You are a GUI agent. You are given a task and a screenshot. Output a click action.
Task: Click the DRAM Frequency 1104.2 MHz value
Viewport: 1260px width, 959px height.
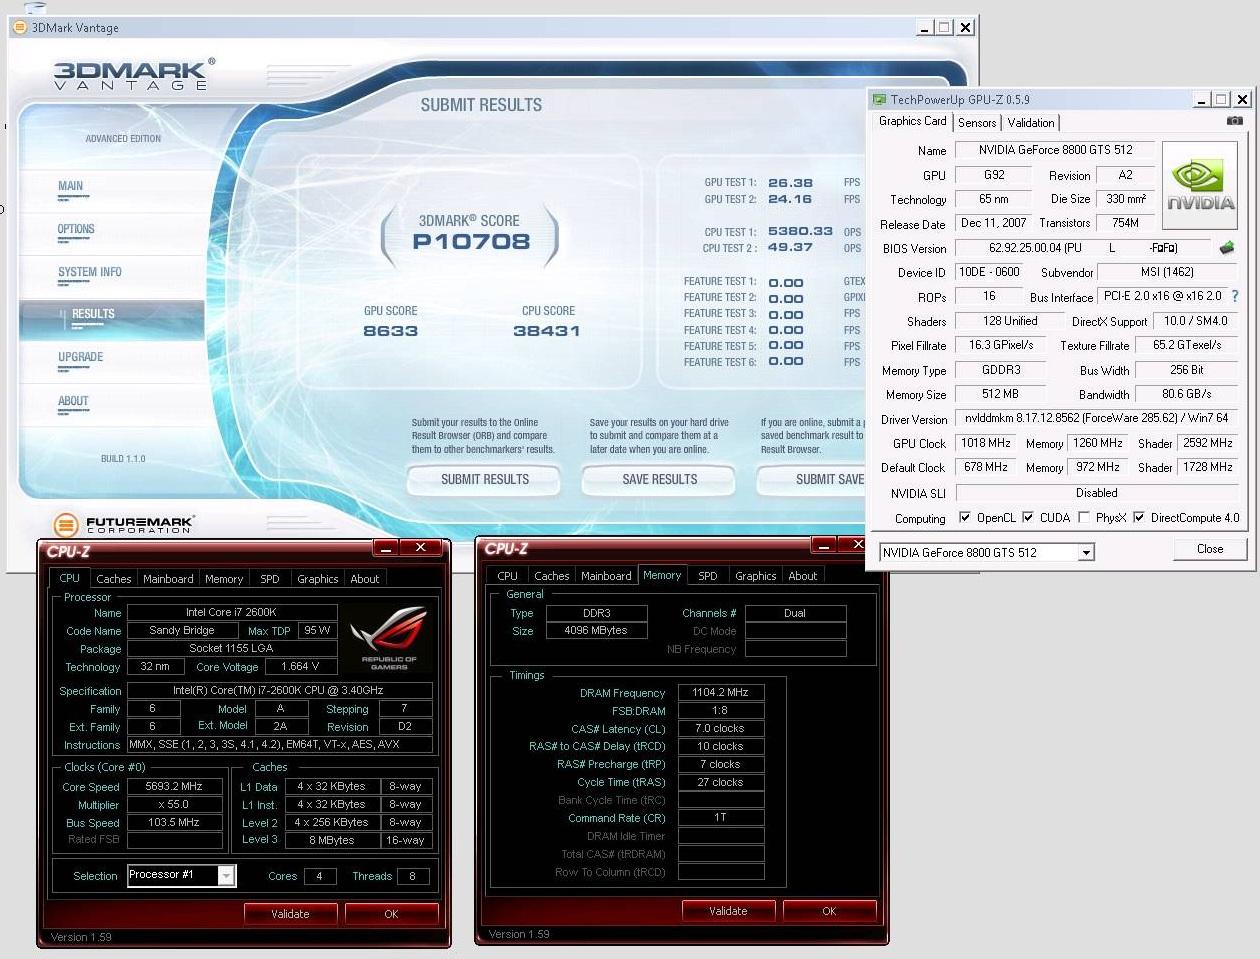click(x=720, y=692)
